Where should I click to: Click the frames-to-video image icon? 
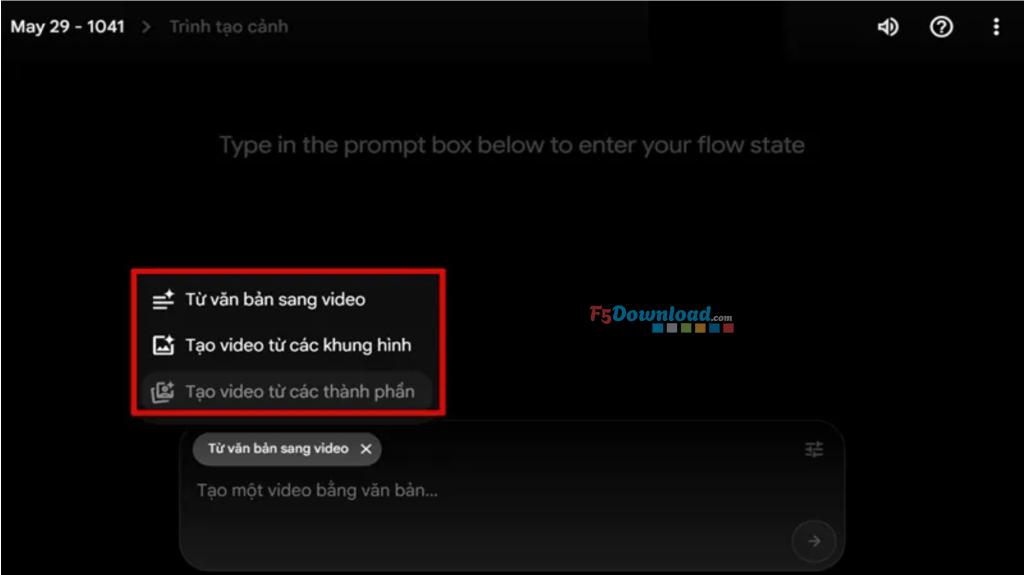click(x=163, y=345)
